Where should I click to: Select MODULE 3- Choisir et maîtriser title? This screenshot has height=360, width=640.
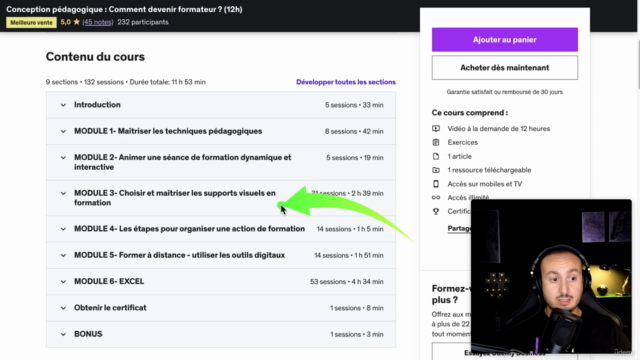(x=175, y=198)
